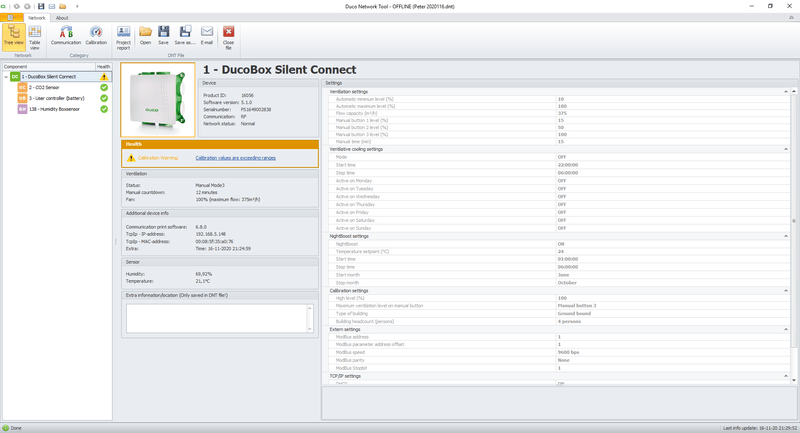Select the Network ribbon tab
Screen dimensions: 800x433
[37, 18]
